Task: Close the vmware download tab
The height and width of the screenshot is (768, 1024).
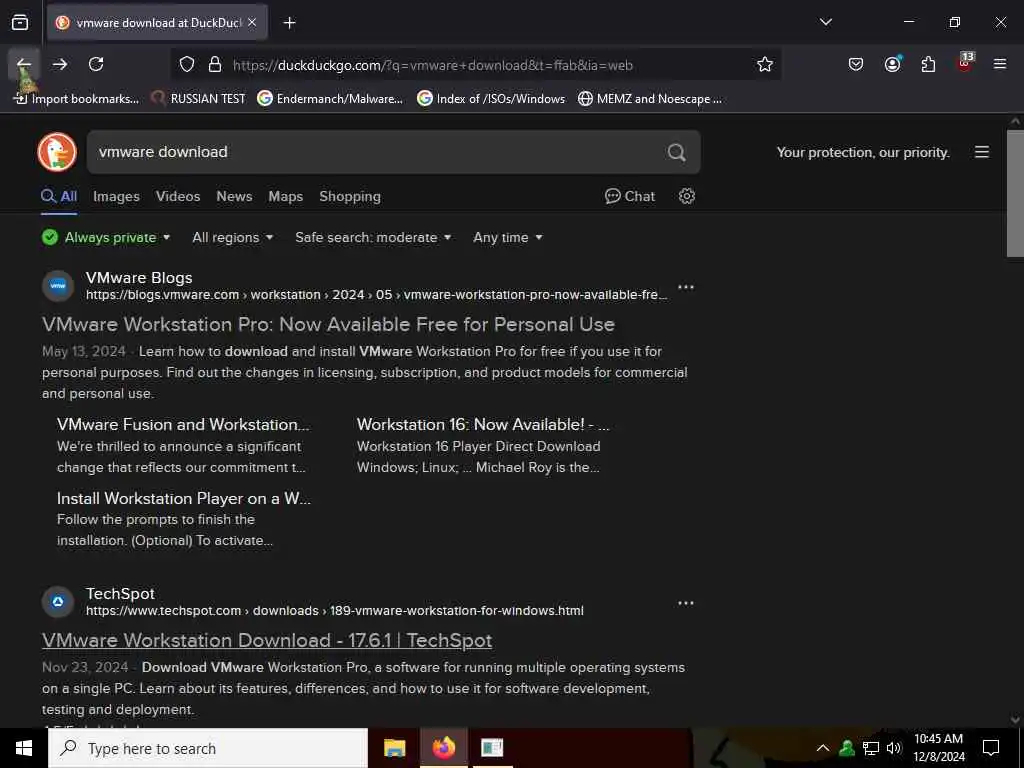Action: (252, 22)
